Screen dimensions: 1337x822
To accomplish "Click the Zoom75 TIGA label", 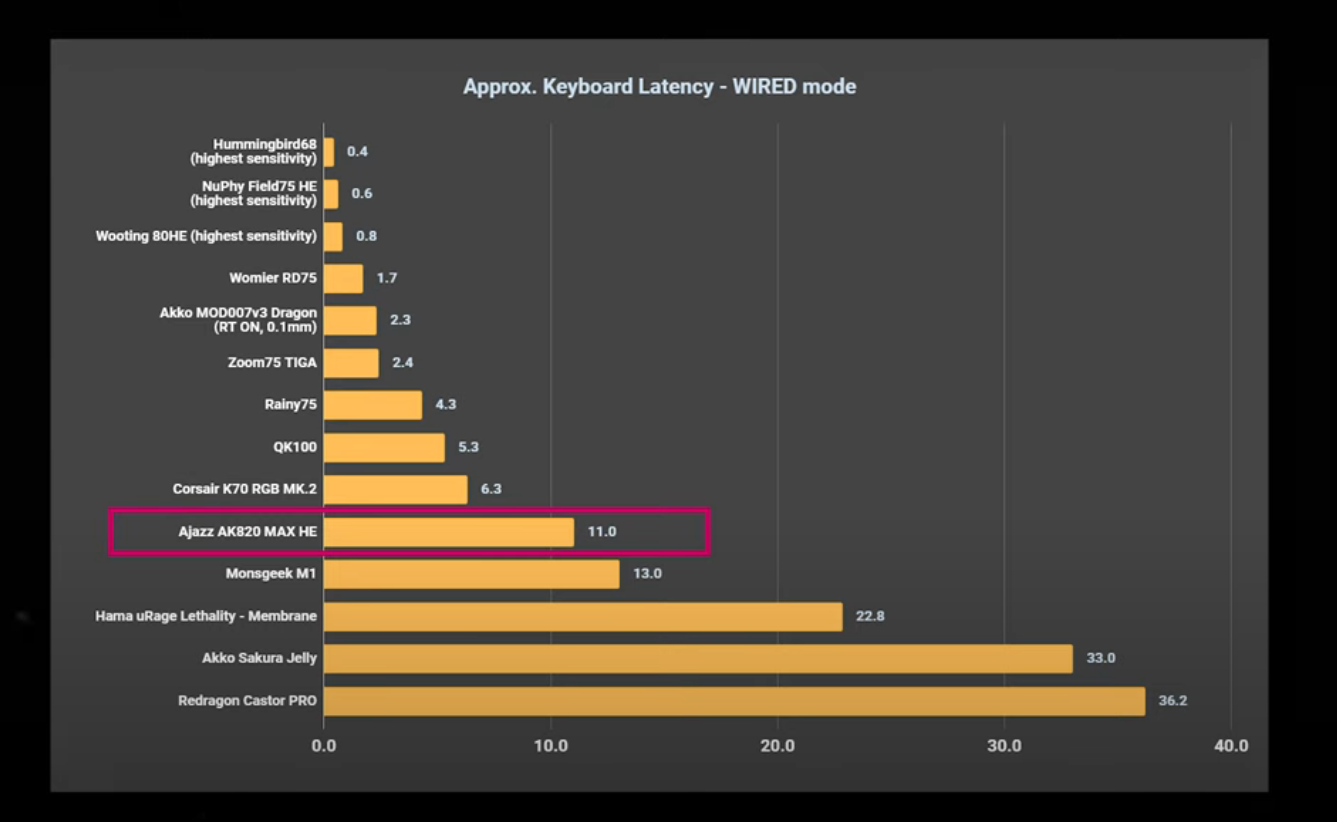I will pyautogui.click(x=272, y=362).
